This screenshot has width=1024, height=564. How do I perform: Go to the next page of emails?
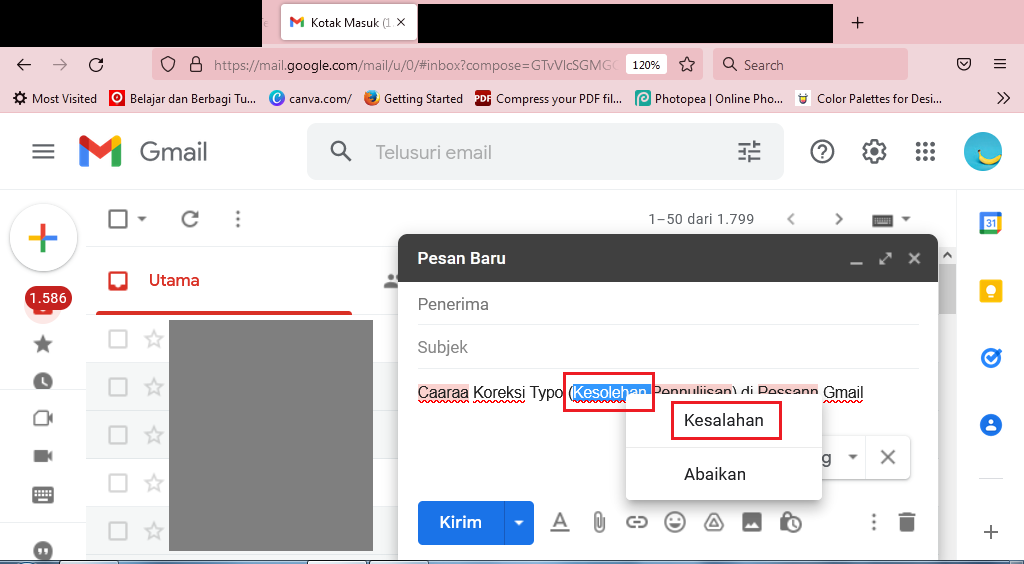point(839,219)
